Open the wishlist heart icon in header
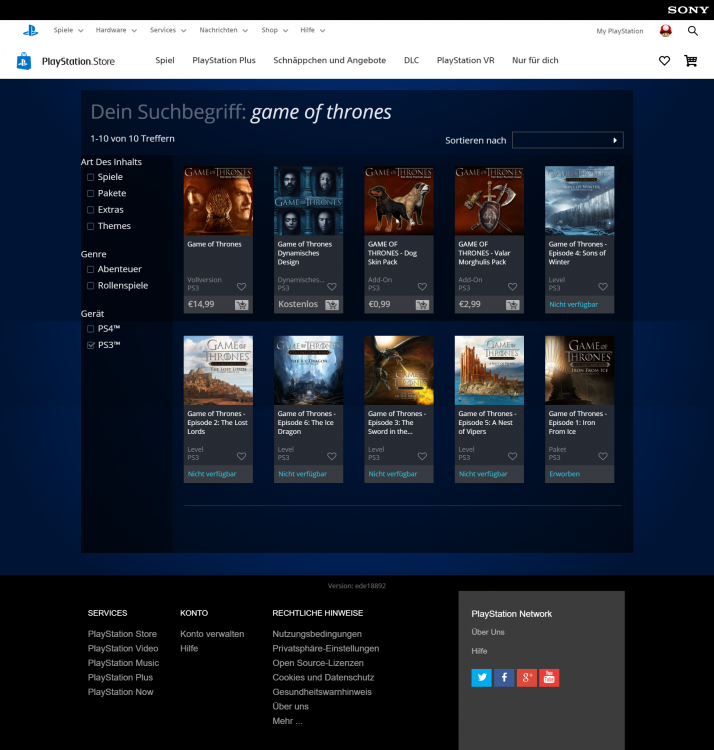 coord(664,61)
